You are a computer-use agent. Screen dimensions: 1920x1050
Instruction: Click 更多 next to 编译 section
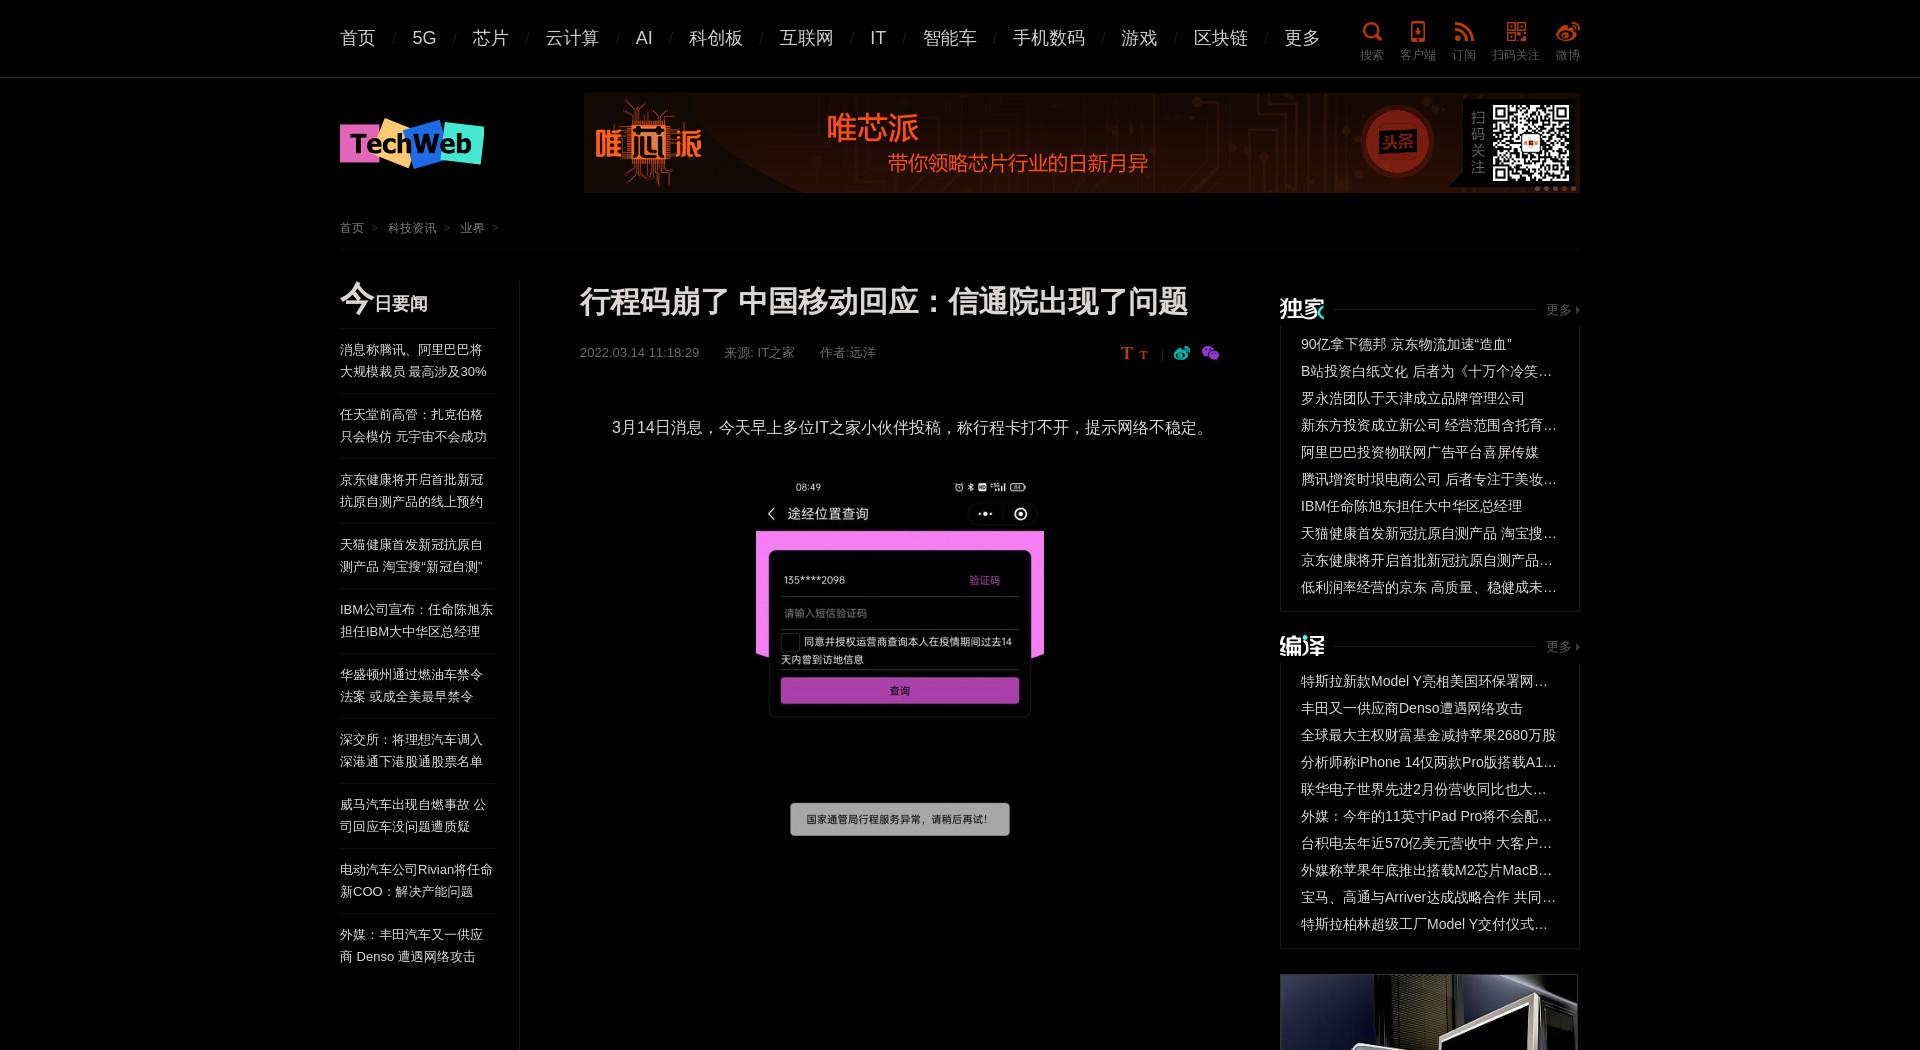(1562, 647)
